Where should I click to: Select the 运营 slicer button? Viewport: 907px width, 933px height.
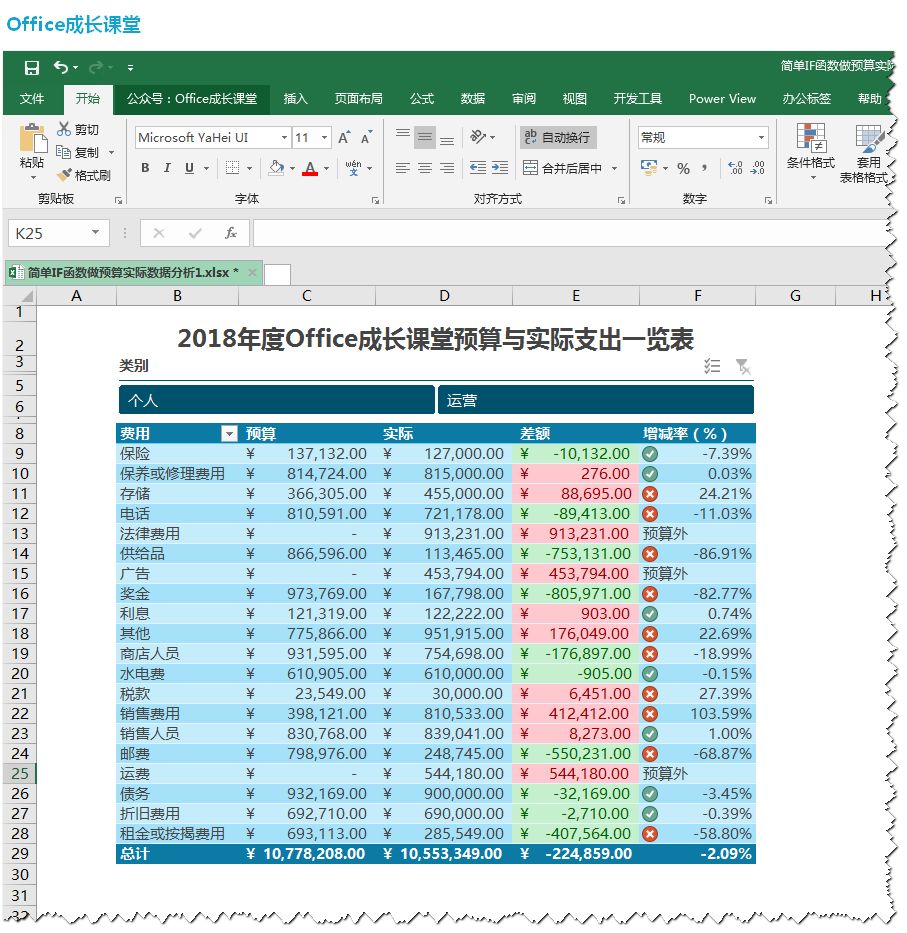(596, 400)
